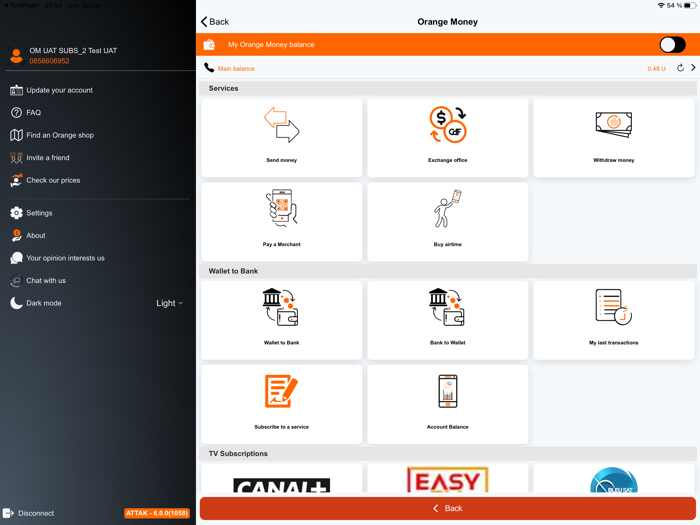The height and width of the screenshot is (525, 700).
Task: Click the phone icon beside Main balance
Action: pos(209,68)
